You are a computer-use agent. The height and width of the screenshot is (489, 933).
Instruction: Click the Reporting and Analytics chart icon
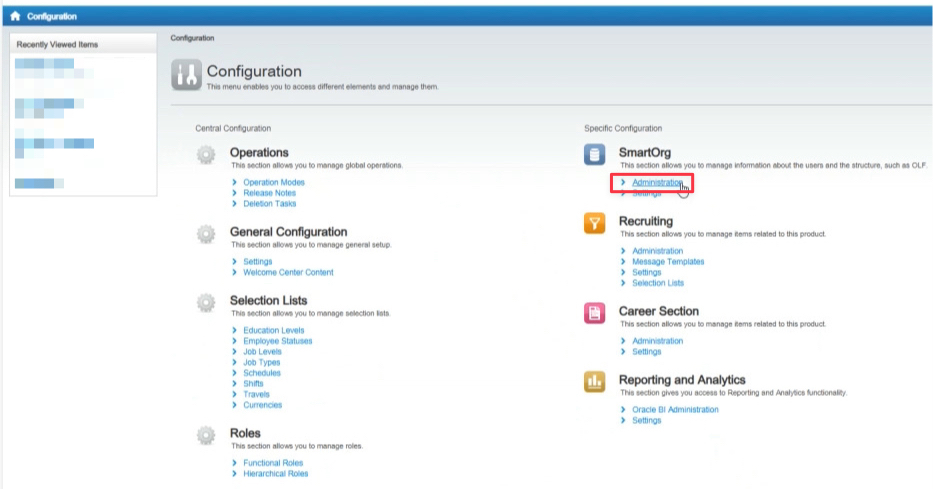[x=594, y=381]
